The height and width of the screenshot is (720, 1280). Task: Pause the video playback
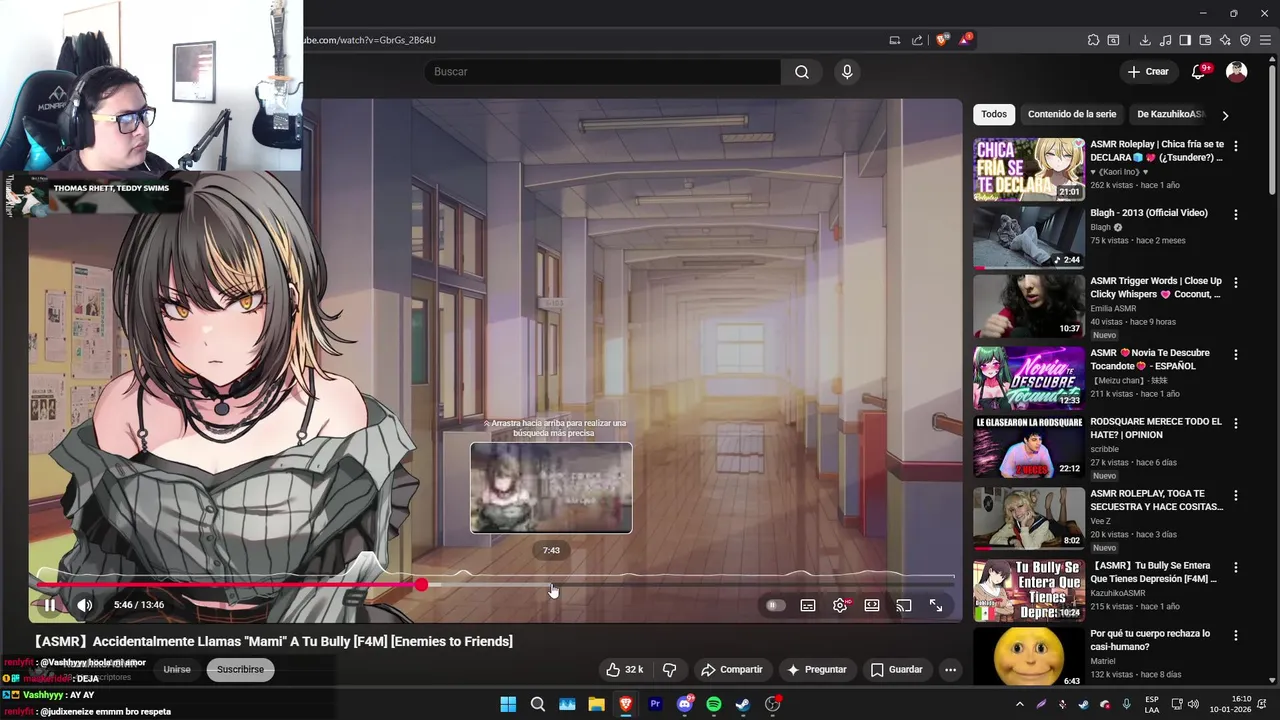tap(50, 605)
